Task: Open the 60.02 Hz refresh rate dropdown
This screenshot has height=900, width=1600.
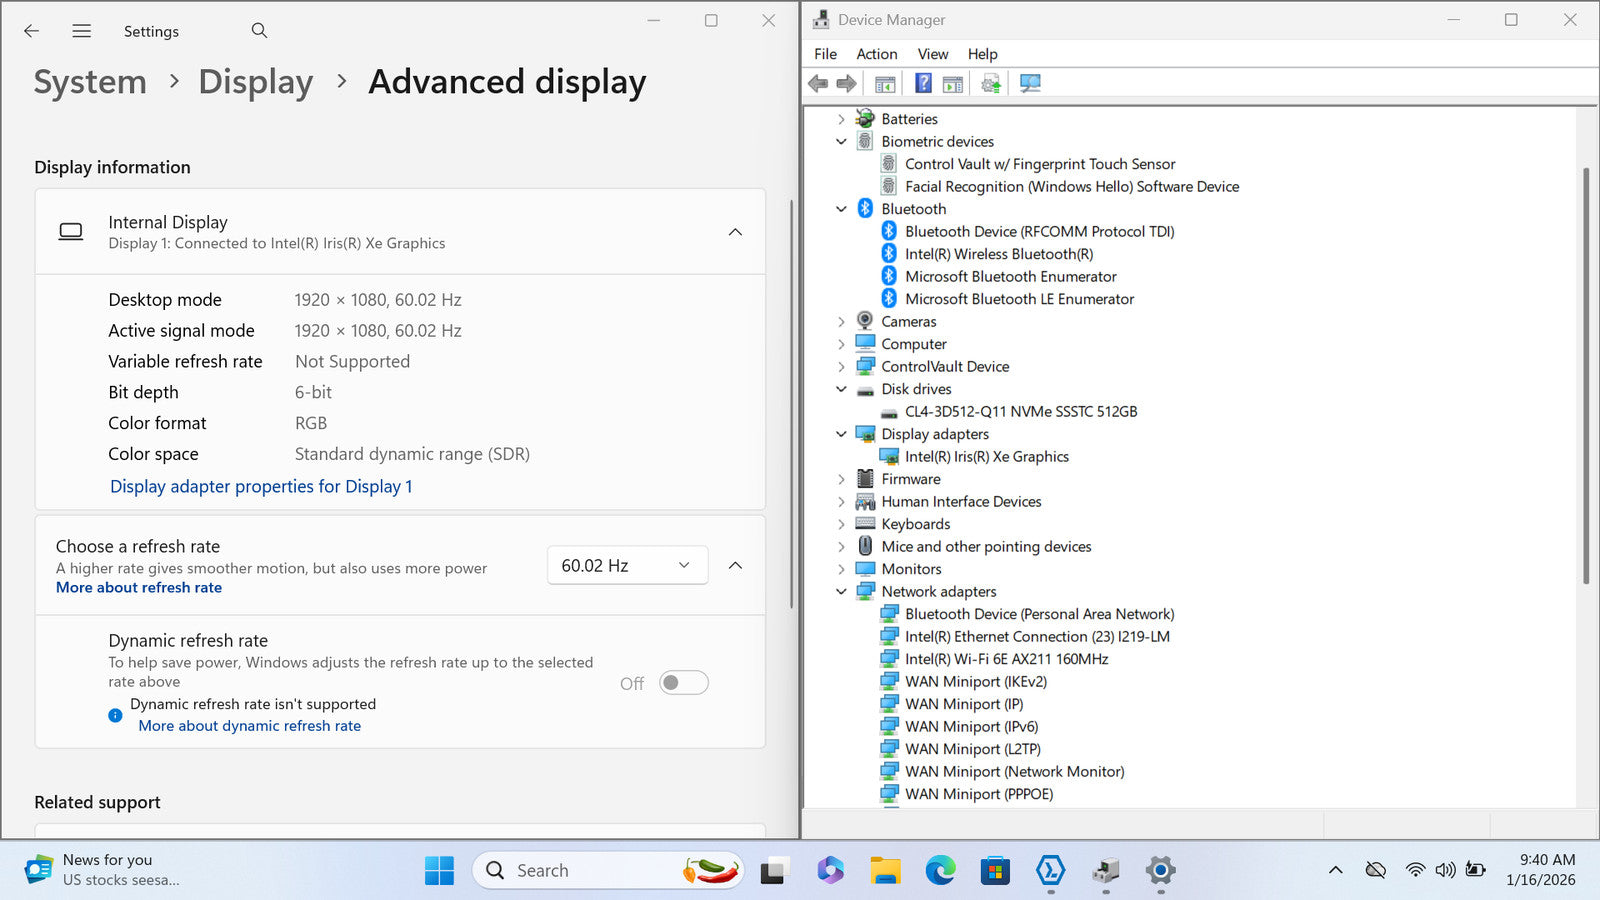Action: pyautogui.click(x=627, y=566)
